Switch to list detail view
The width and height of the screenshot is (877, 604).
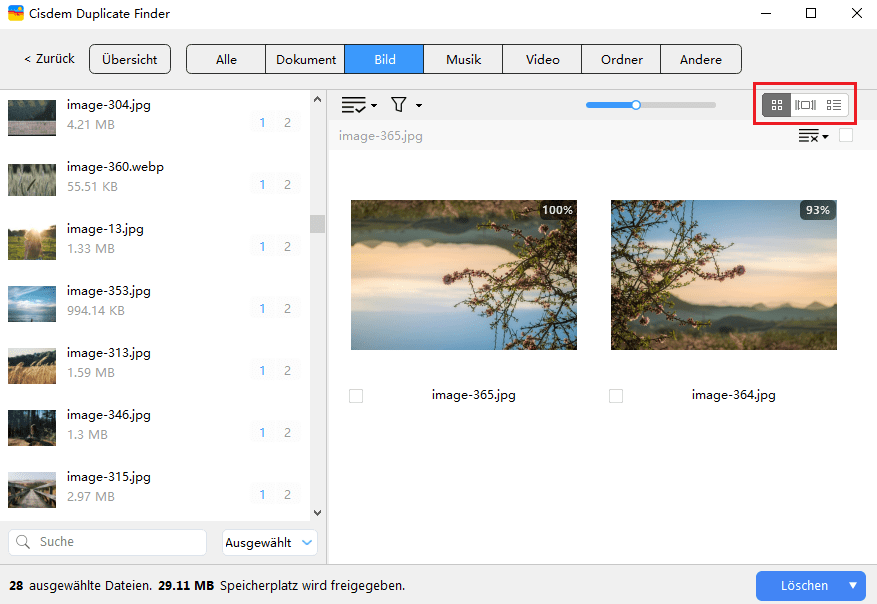(834, 105)
